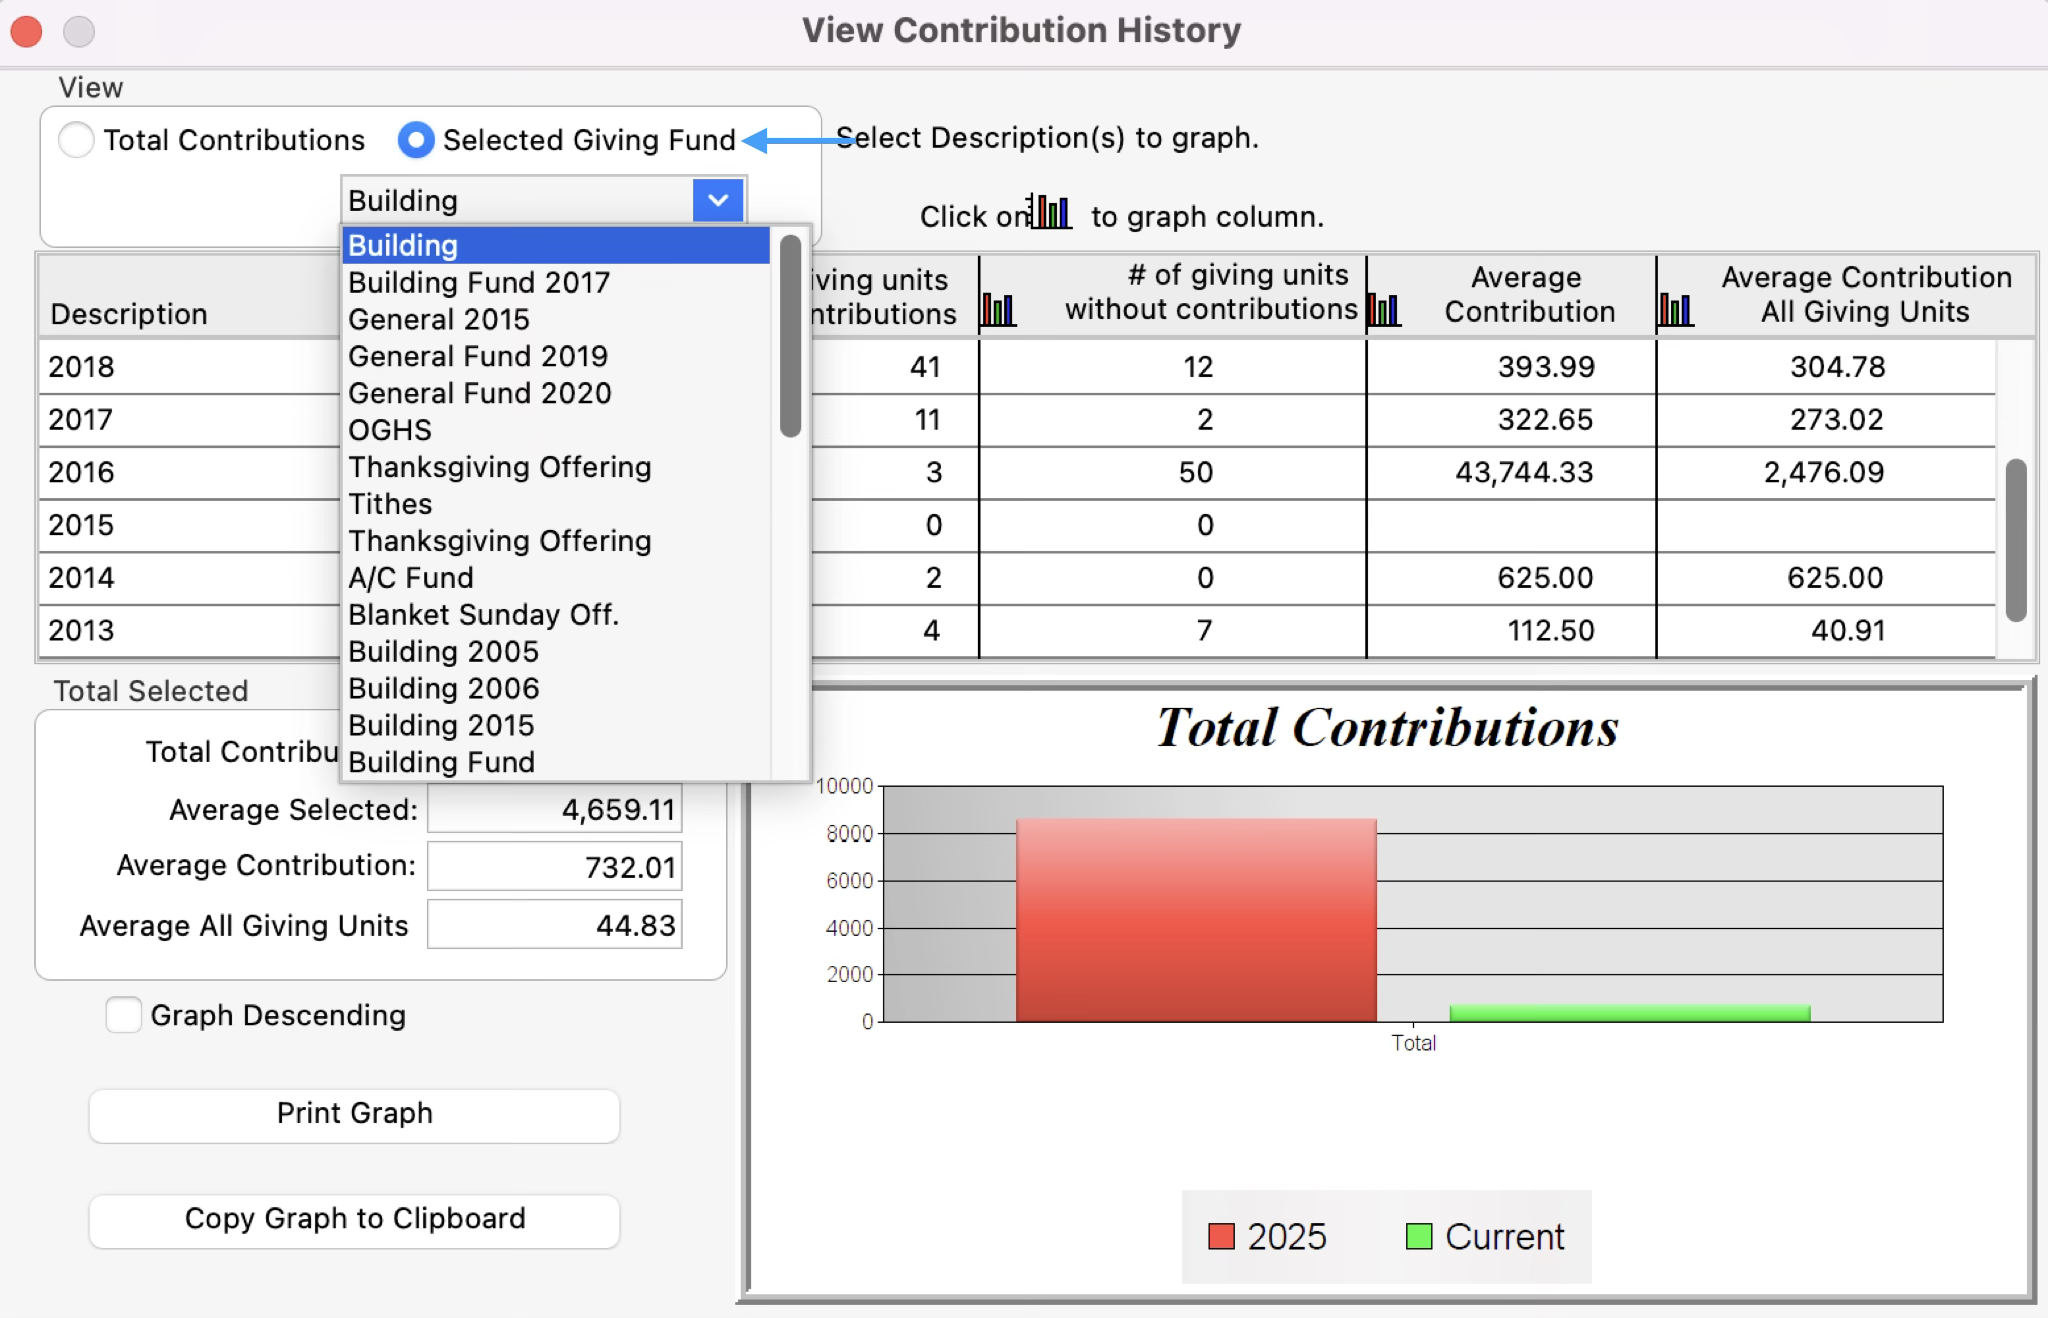Click Copy Graph to Clipboard button
Image resolution: width=2048 pixels, height=1318 pixels.
click(x=354, y=1220)
